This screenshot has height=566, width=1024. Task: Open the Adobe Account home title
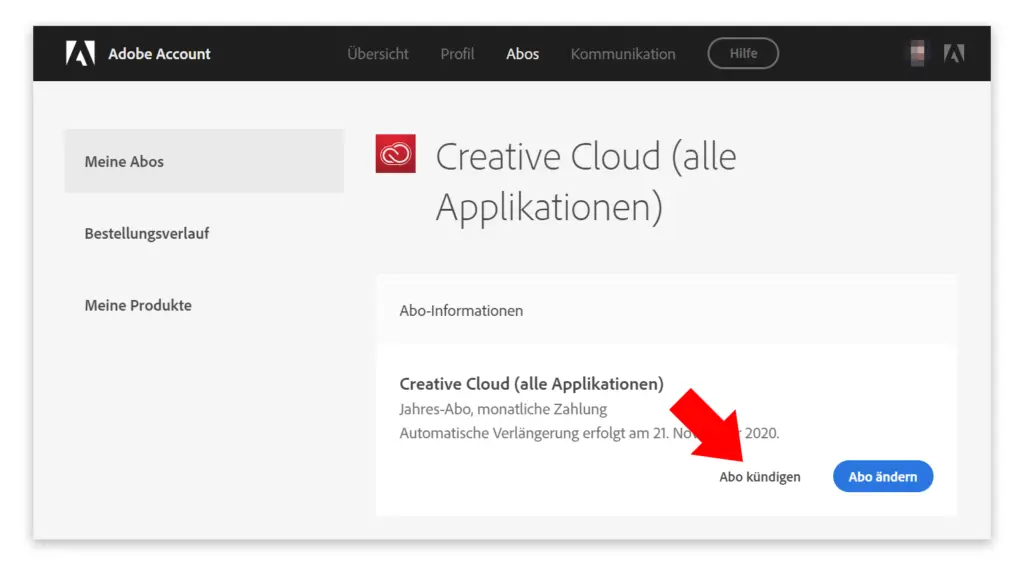(x=159, y=54)
